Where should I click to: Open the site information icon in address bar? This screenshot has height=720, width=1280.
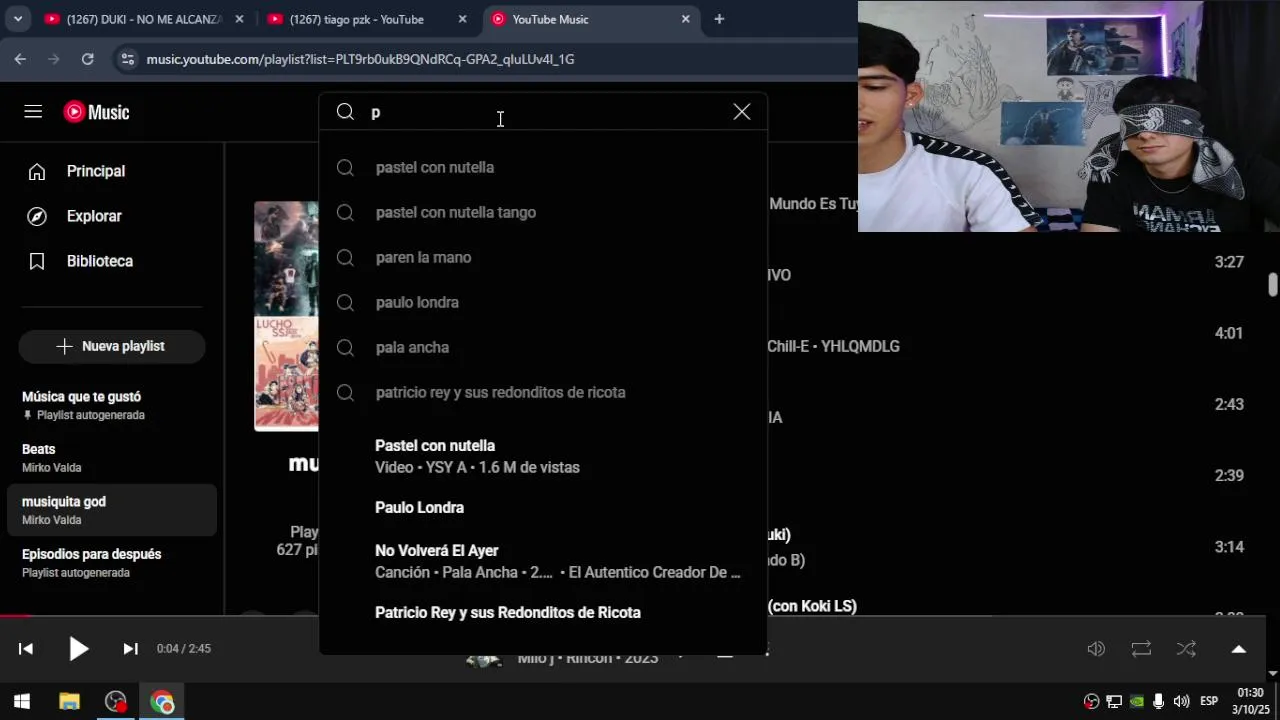click(127, 59)
